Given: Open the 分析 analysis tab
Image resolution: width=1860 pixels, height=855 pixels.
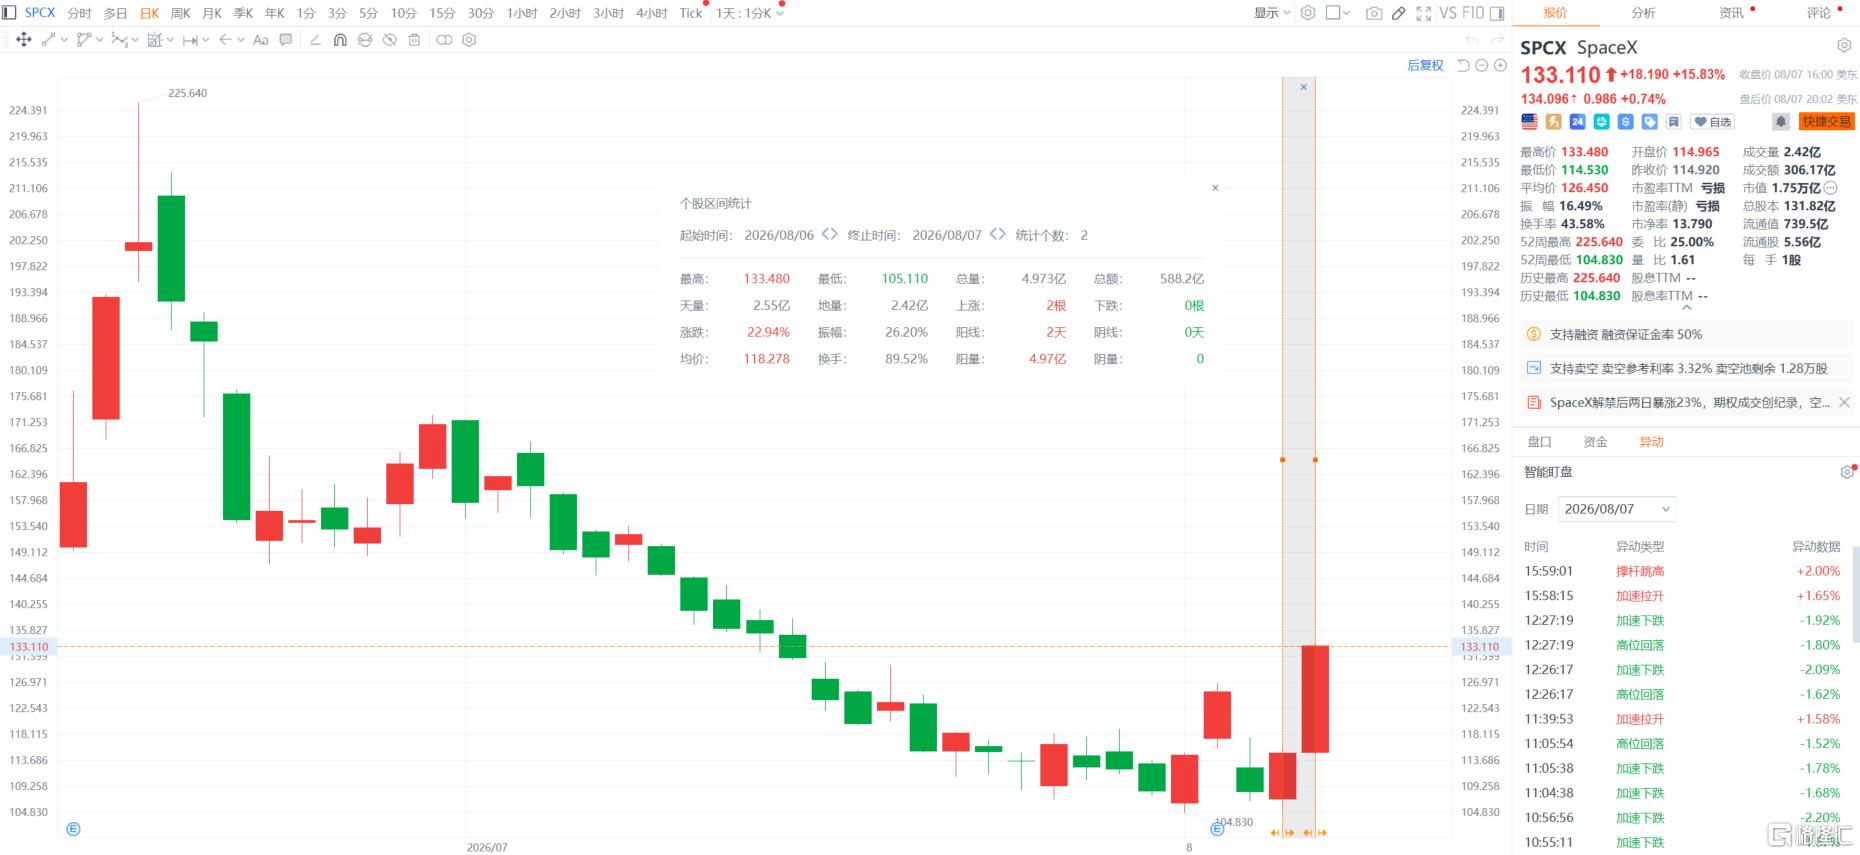Looking at the screenshot, I should point(1644,13).
